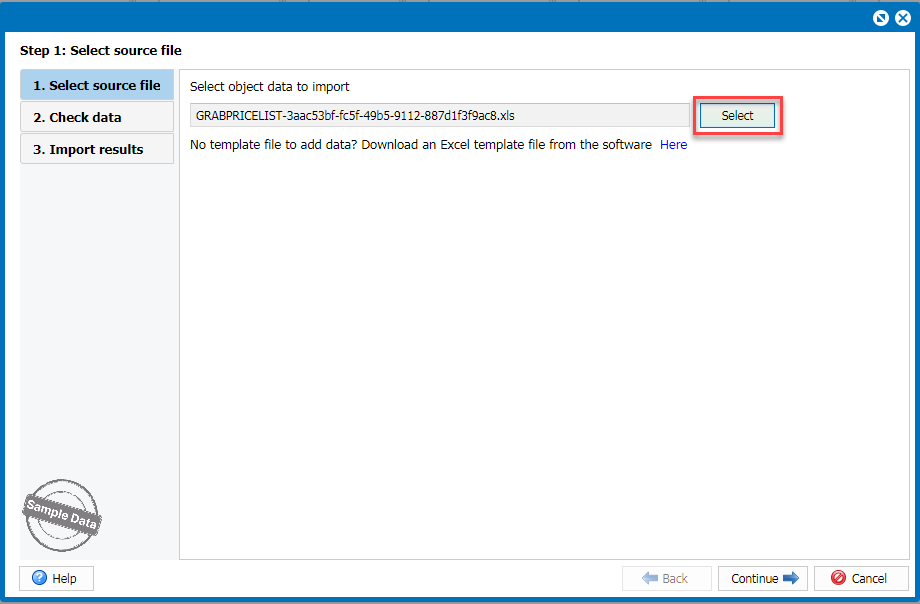Click the blue question mark Help icon
The height and width of the screenshot is (604, 920).
click(x=40, y=578)
